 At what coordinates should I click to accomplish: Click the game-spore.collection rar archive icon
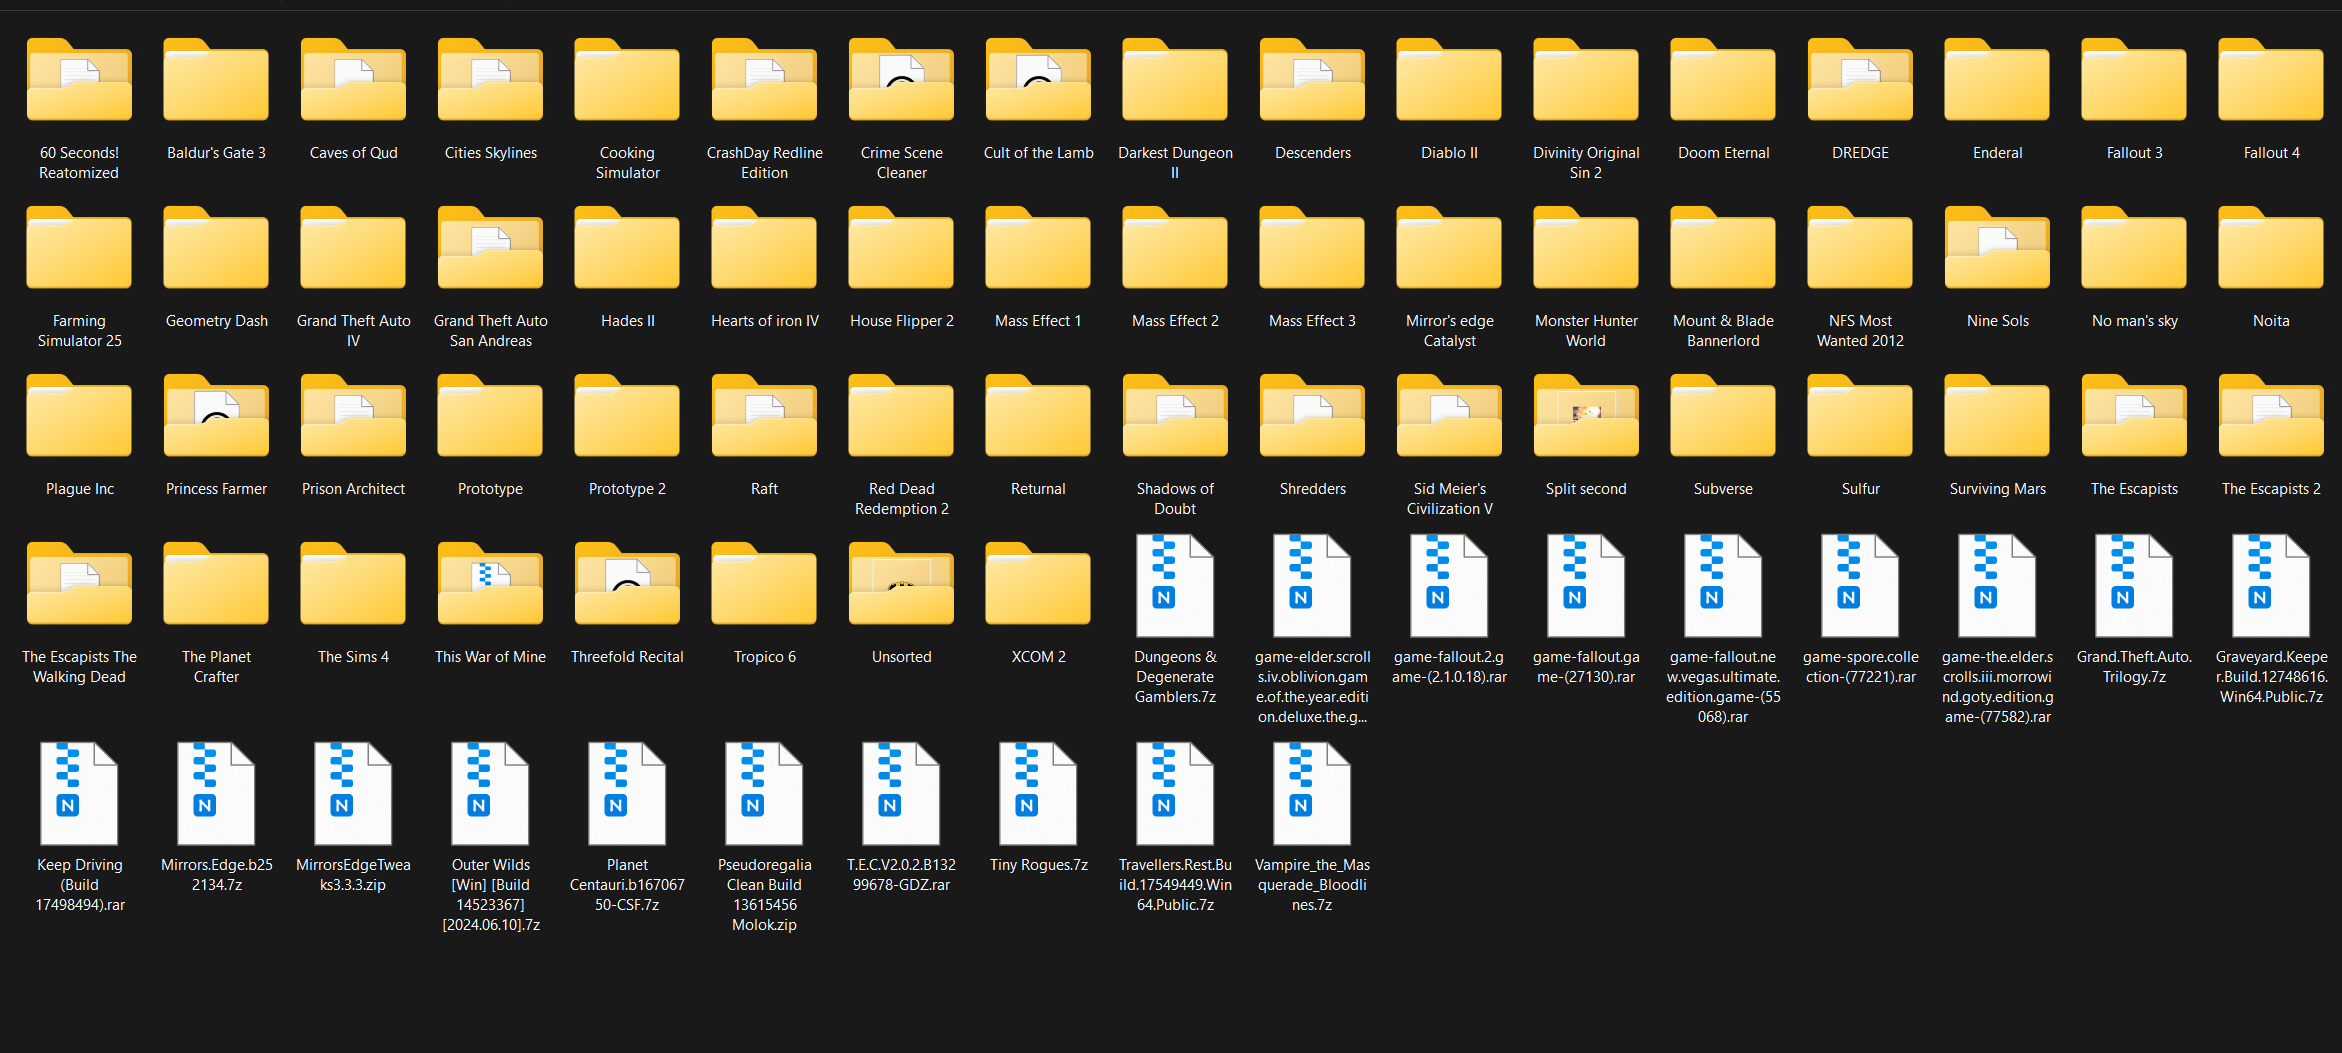1860,586
